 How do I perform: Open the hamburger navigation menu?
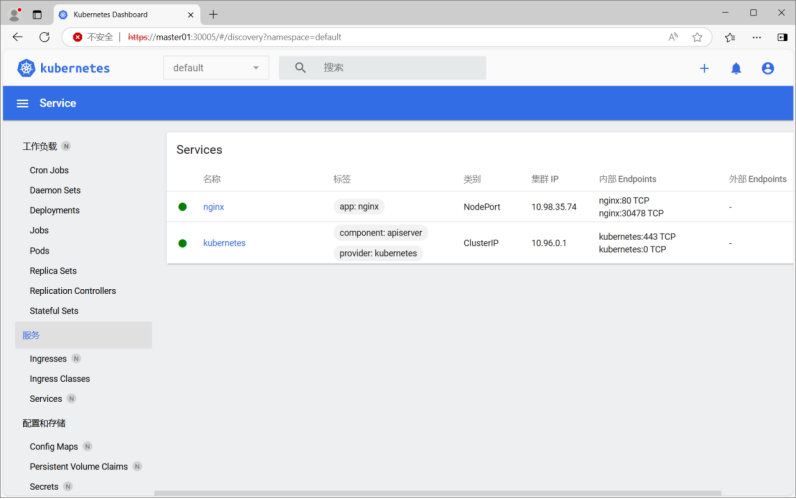coord(22,104)
